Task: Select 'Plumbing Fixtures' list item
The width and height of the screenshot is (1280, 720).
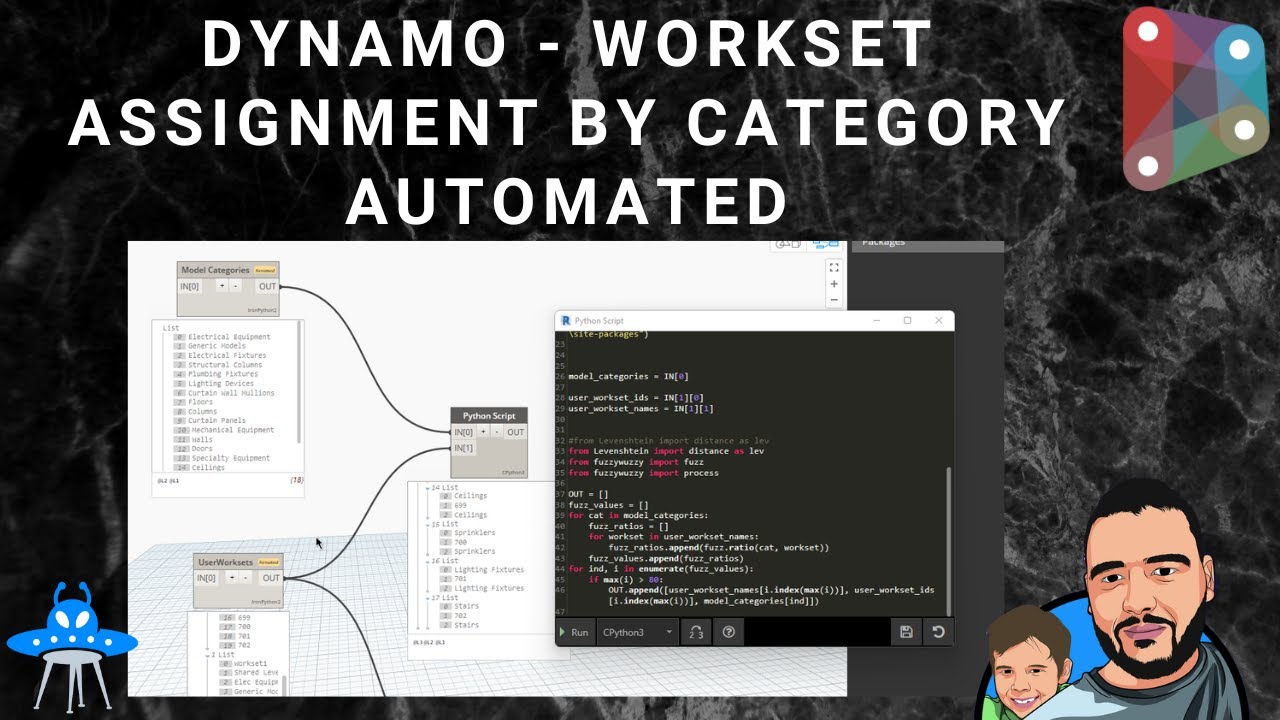Action: [225, 374]
